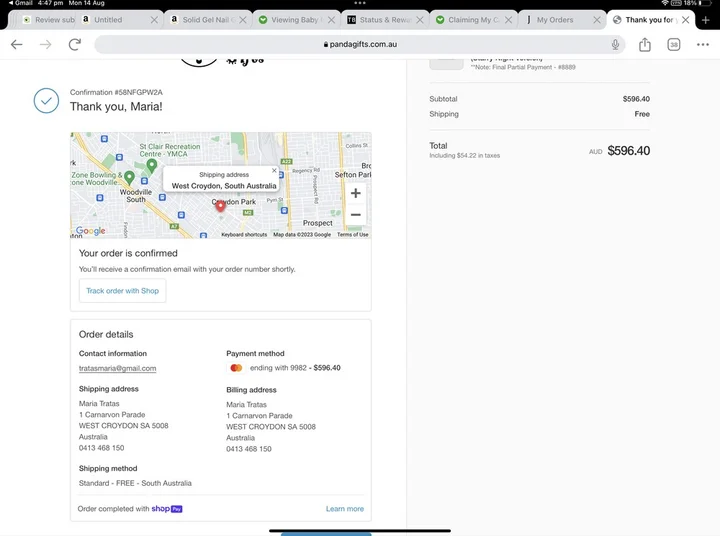Zoom out on the map
This screenshot has width=720, height=536.
[355, 215]
